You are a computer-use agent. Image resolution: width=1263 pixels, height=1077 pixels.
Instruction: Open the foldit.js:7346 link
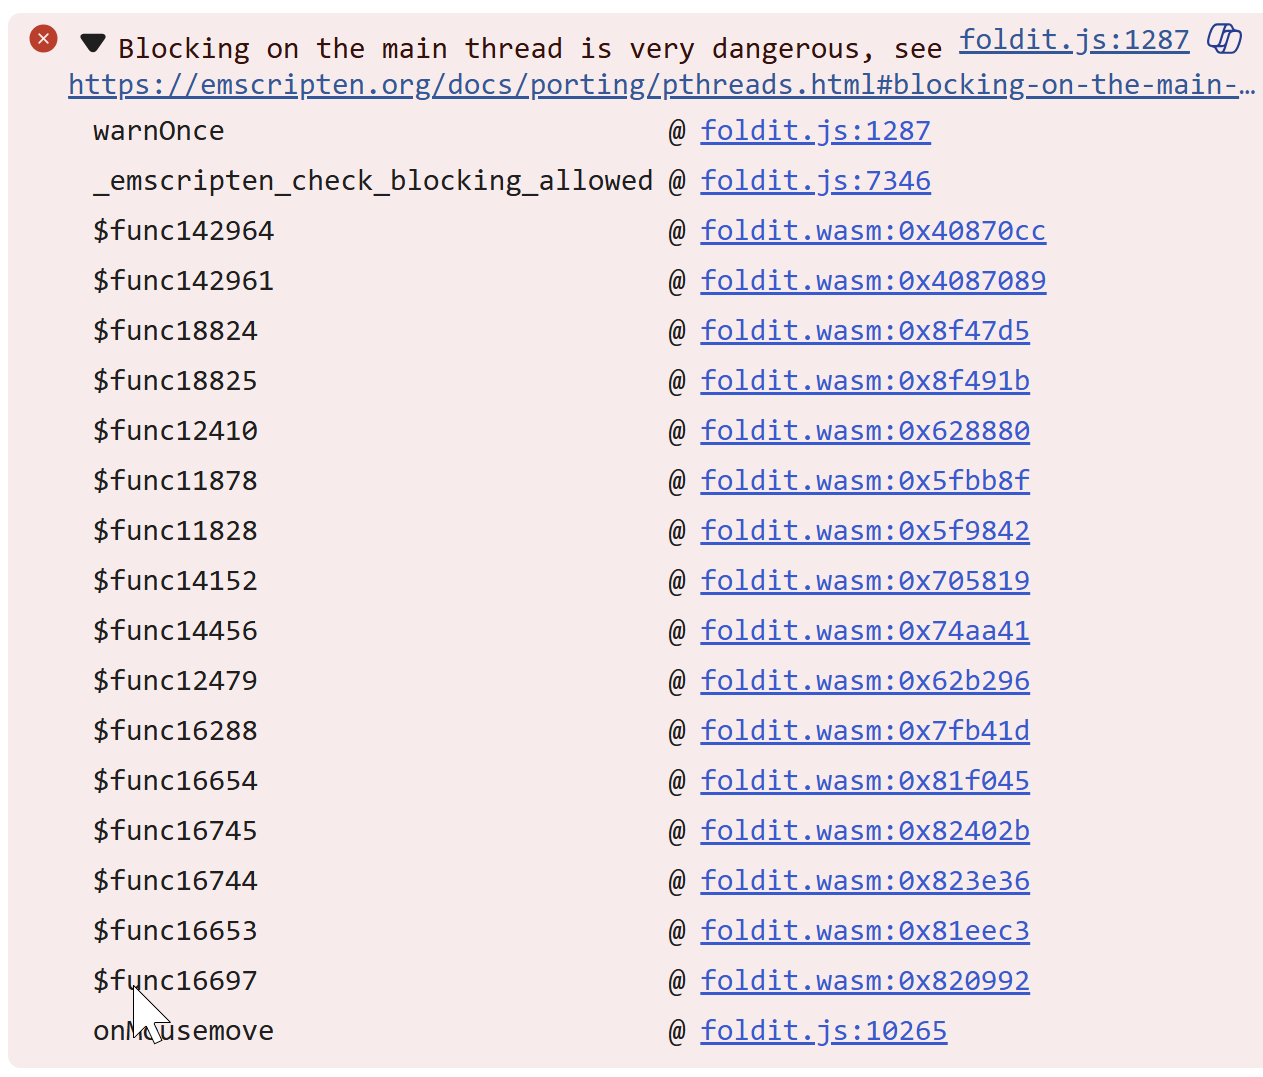pos(815,181)
